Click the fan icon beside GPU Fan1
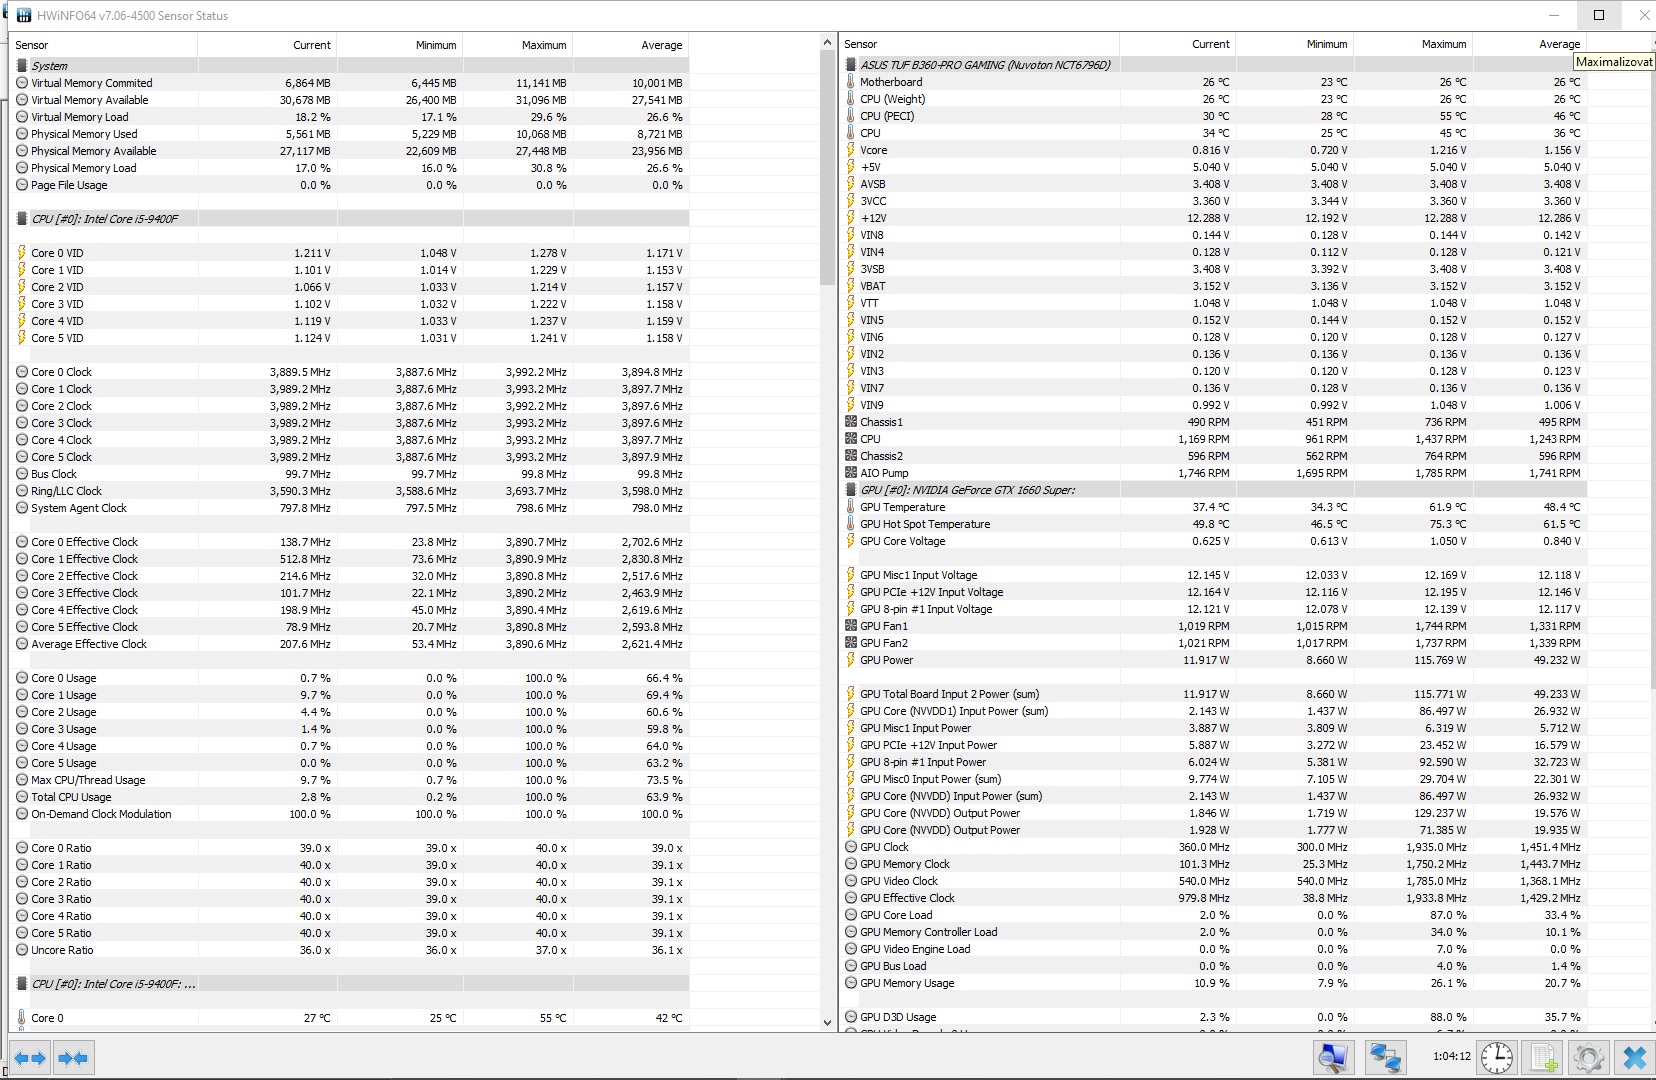The image size is (1656, 1080). click(x=851, y=626)
